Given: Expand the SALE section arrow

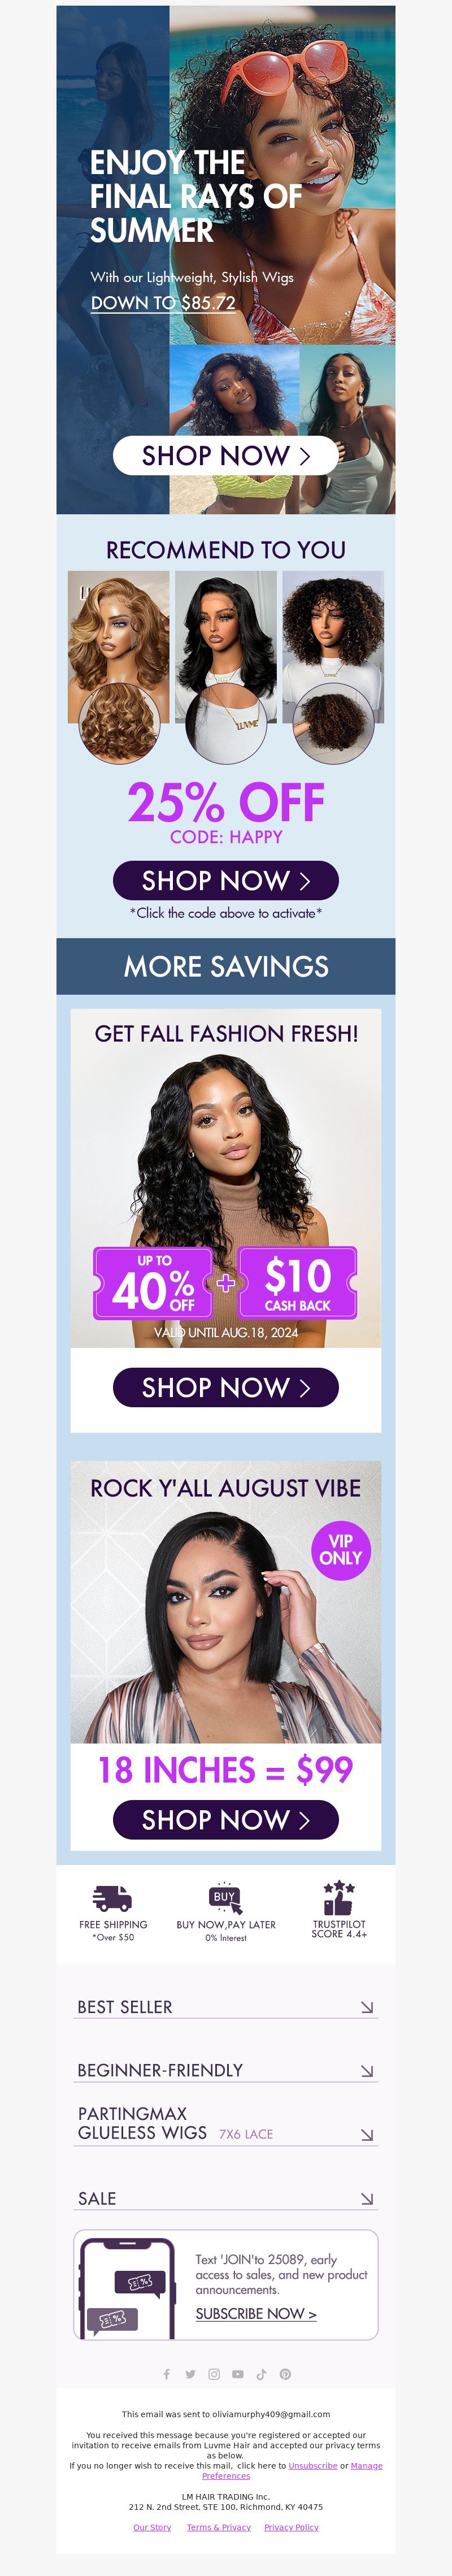Looking at the screenshot, I should [367, 2199].
